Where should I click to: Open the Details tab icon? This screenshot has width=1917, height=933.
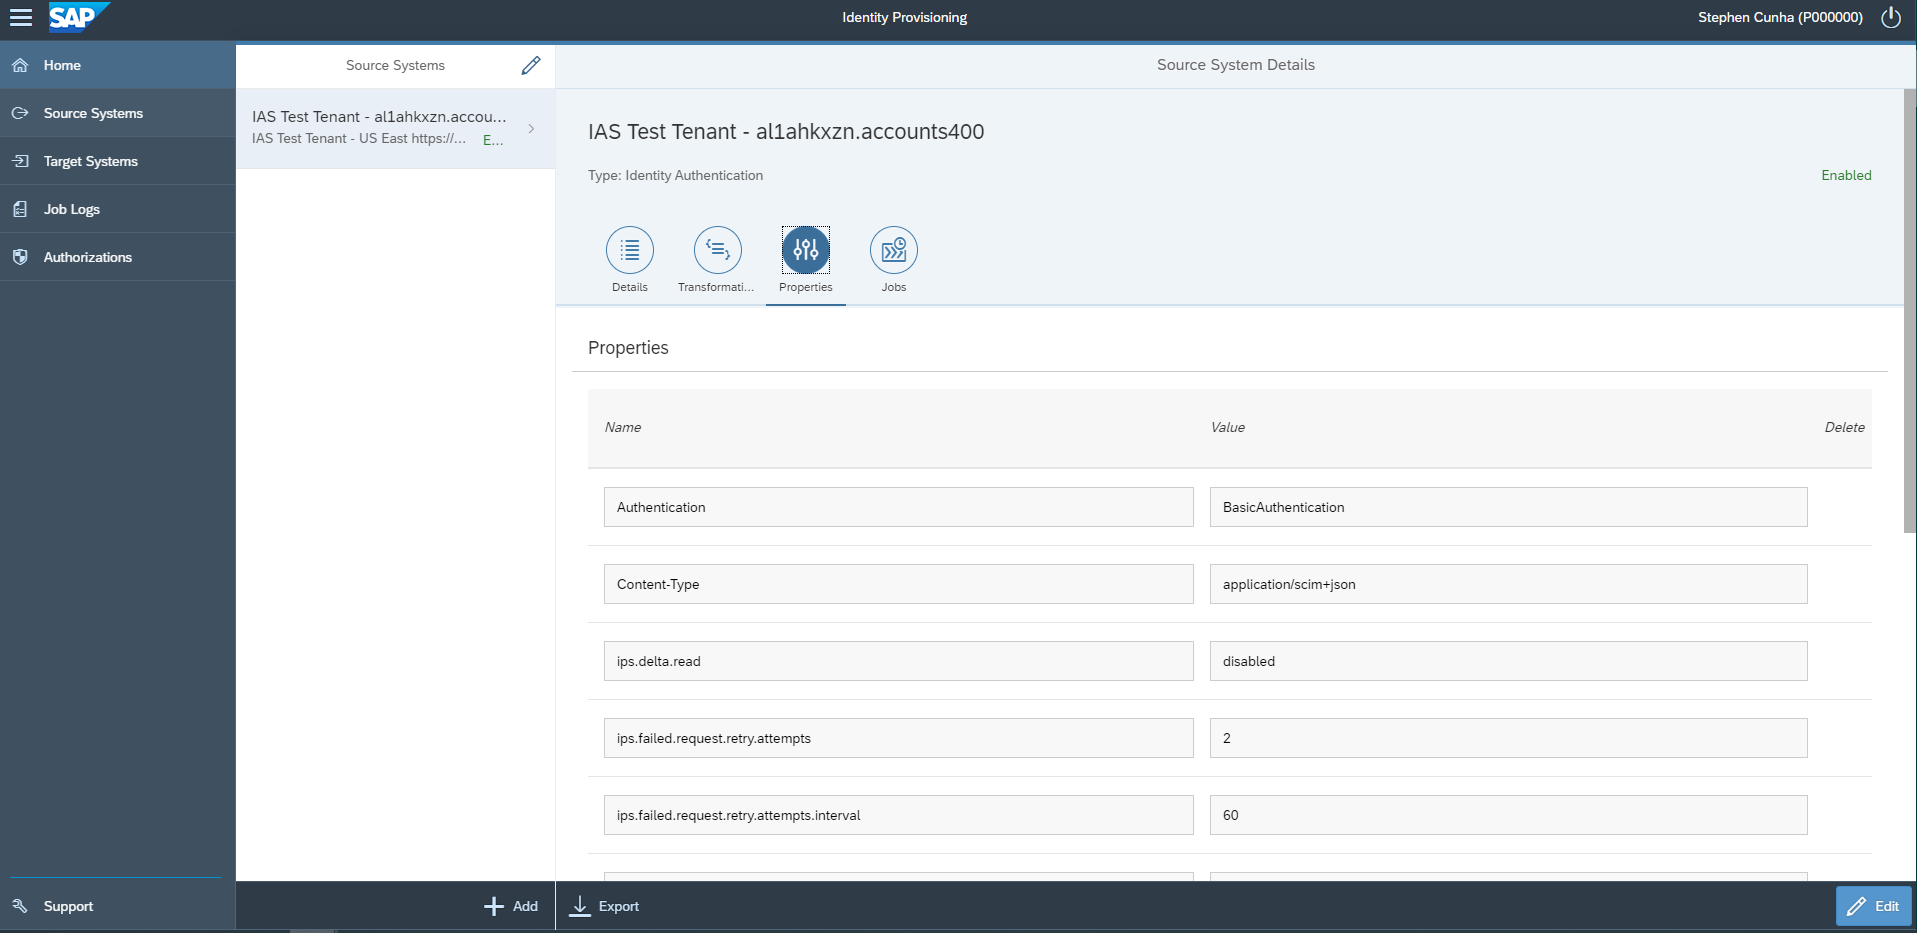point(630,250)
